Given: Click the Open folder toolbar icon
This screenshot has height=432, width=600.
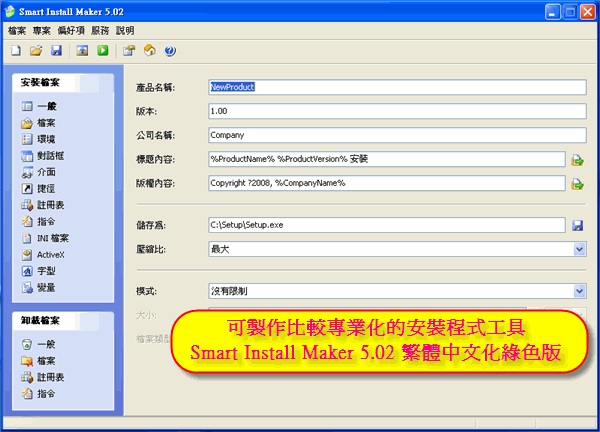Looking at the screenshot, I should [36, 50].
